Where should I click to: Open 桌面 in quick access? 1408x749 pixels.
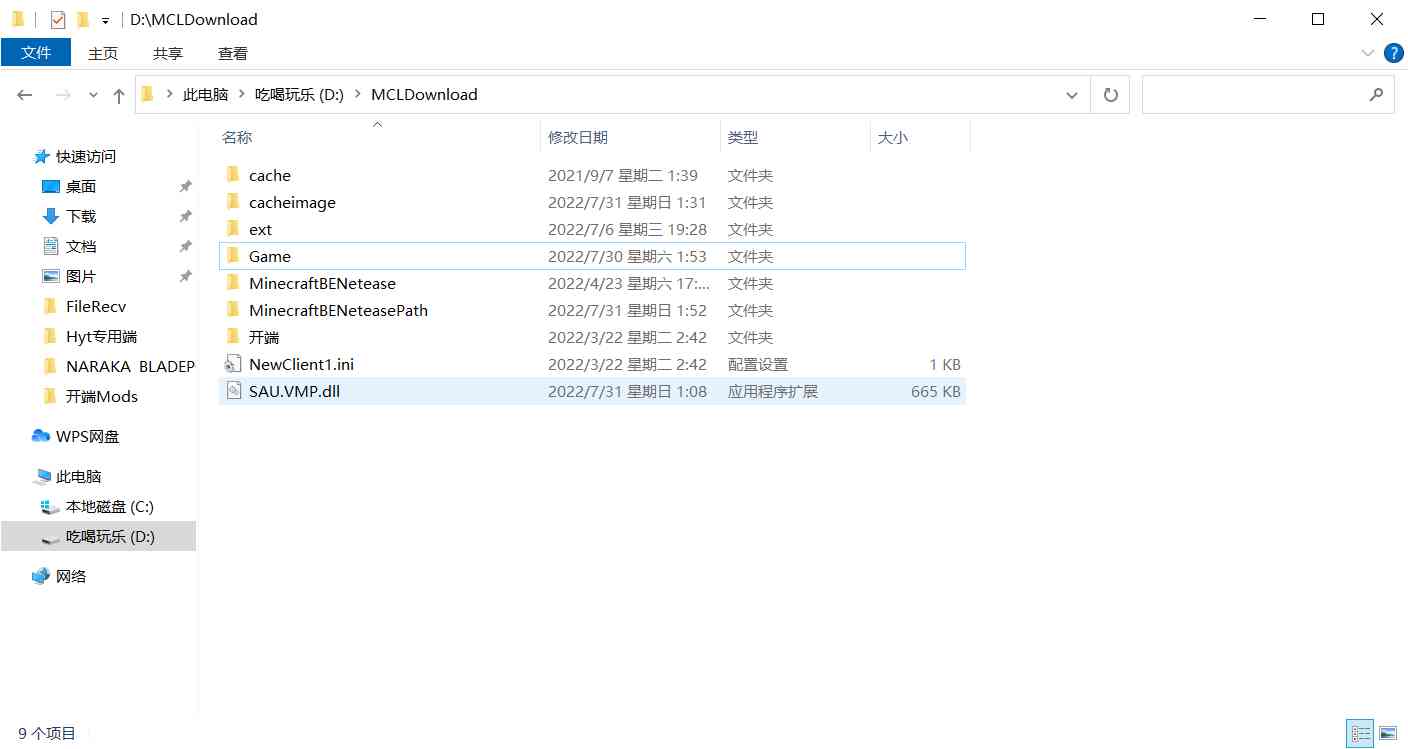pyautogui.click(x=81, y=186)
